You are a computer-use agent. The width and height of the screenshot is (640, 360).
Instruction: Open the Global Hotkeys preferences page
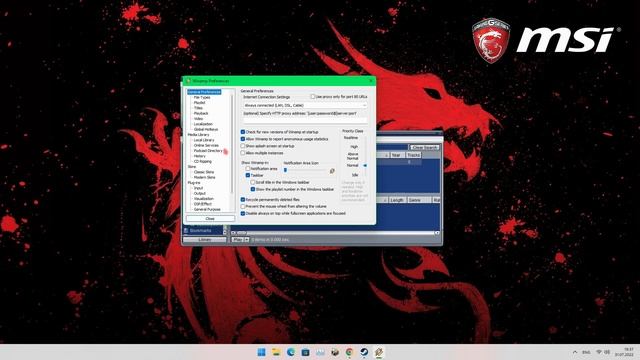[206, 129]
